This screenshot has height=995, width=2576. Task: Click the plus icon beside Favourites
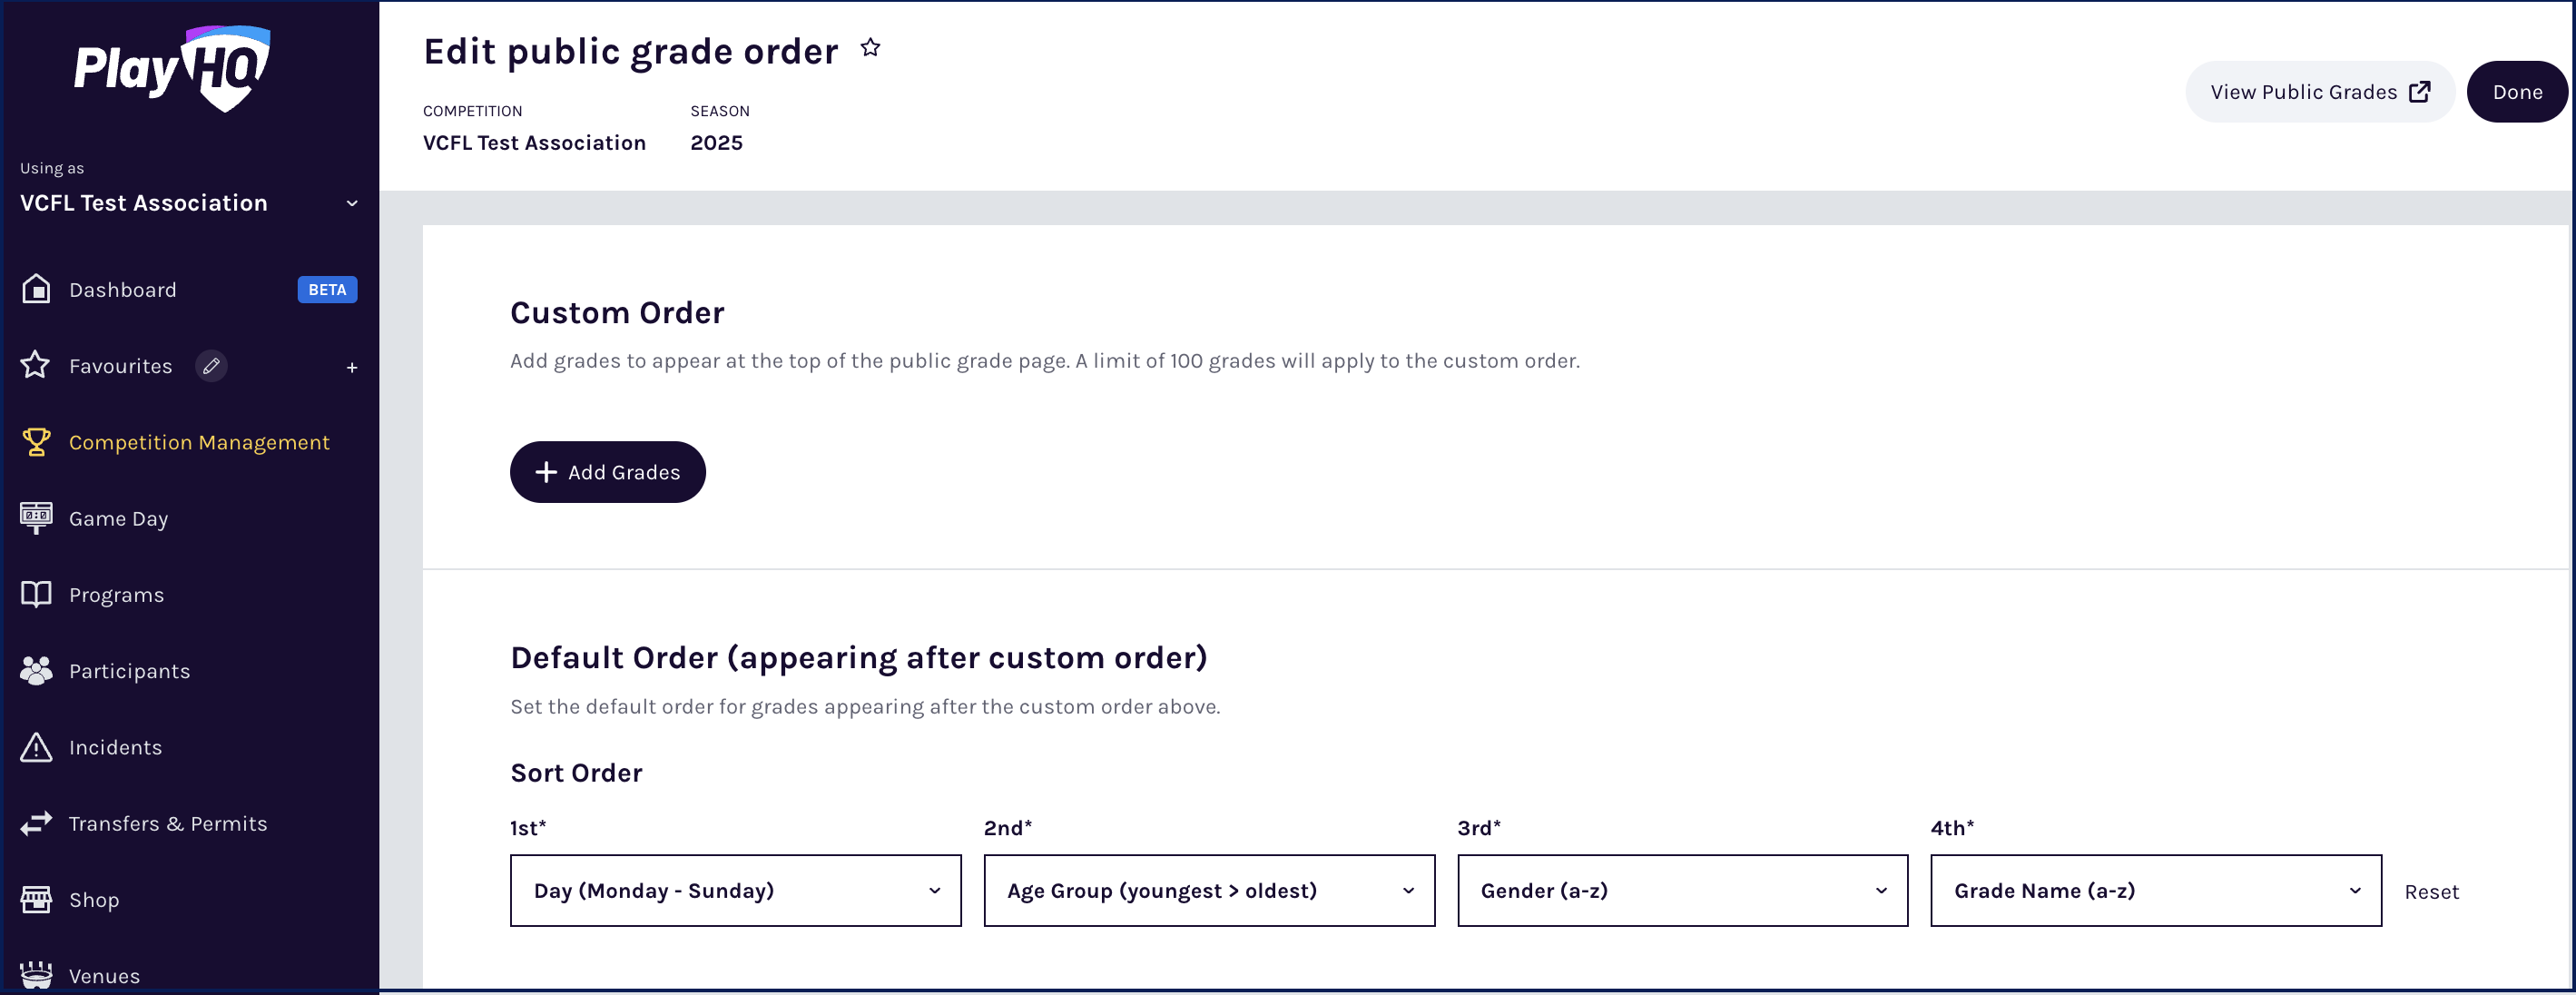coord(352,367)
